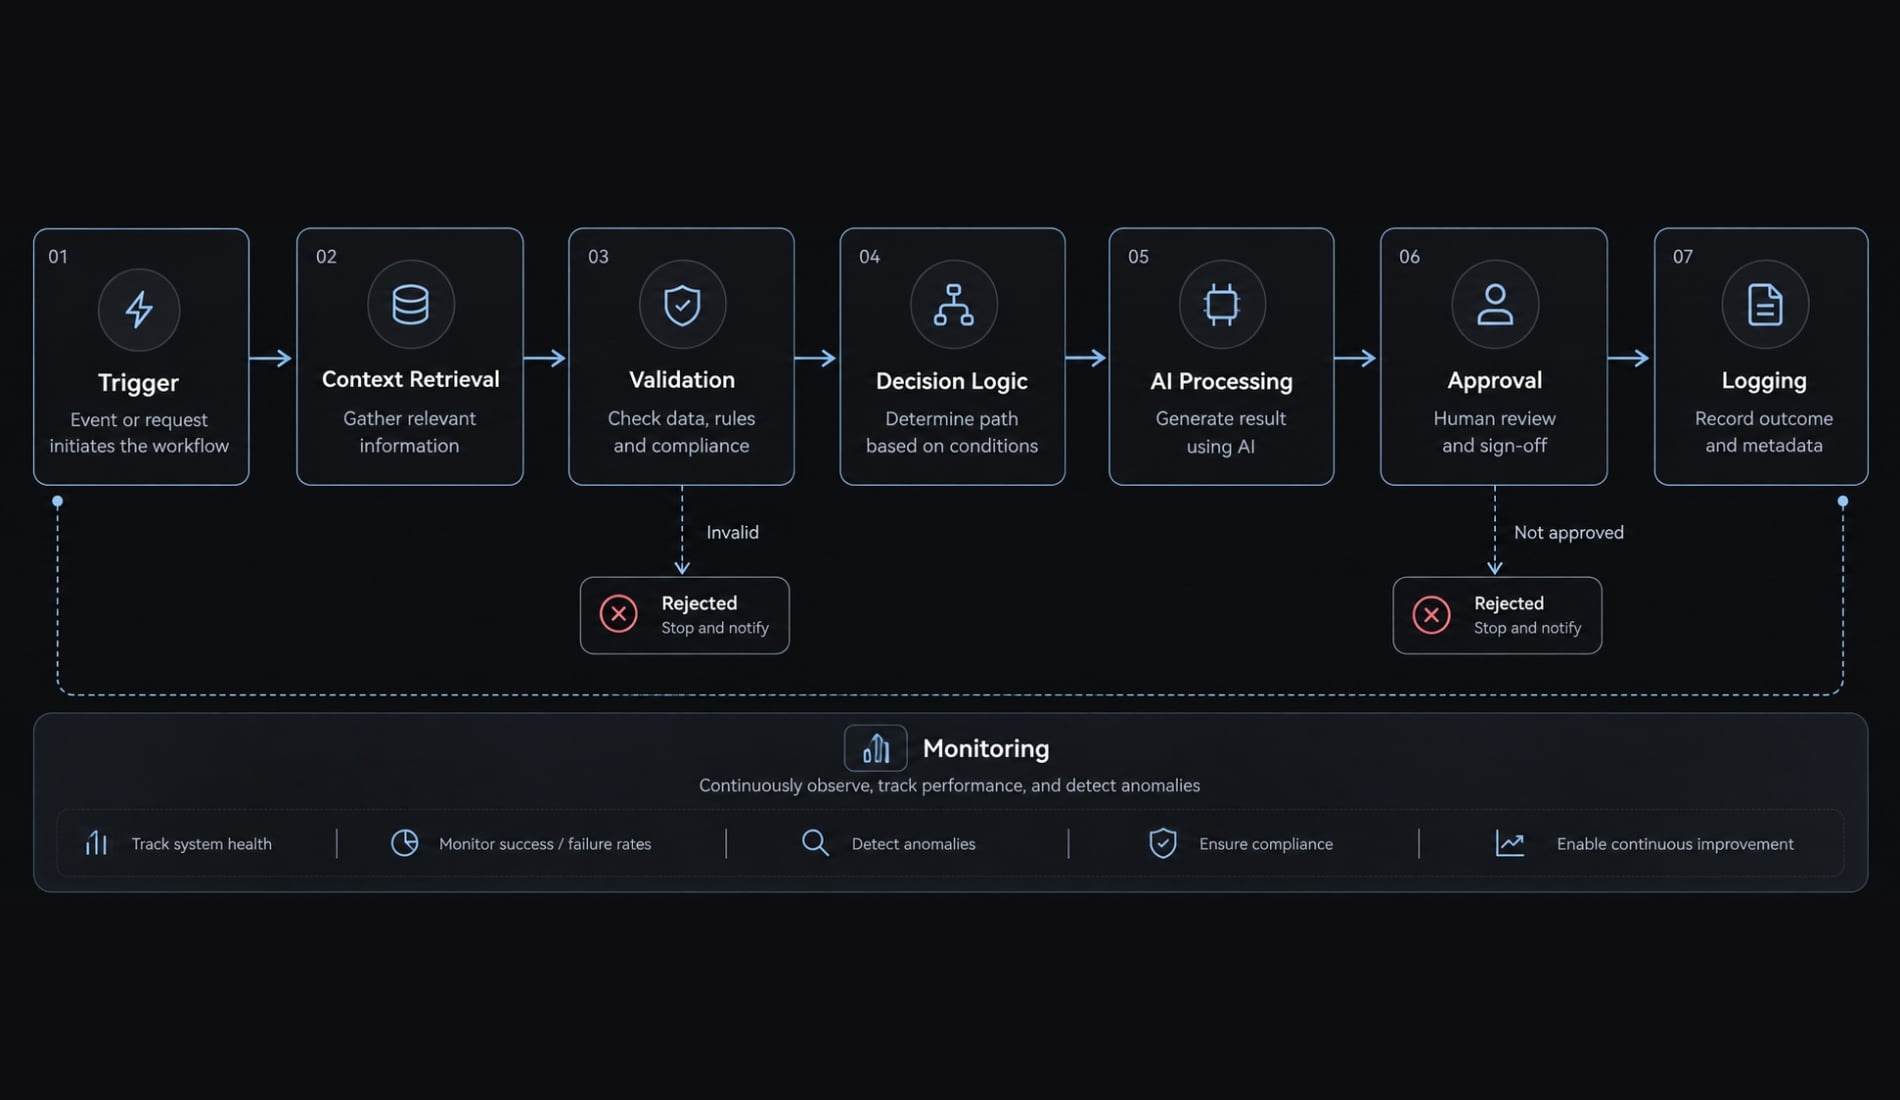The image size is (1900, 1100).
Task: Select the shield Validation step icon
Action: pyautogui.click(x=682, y=304)
